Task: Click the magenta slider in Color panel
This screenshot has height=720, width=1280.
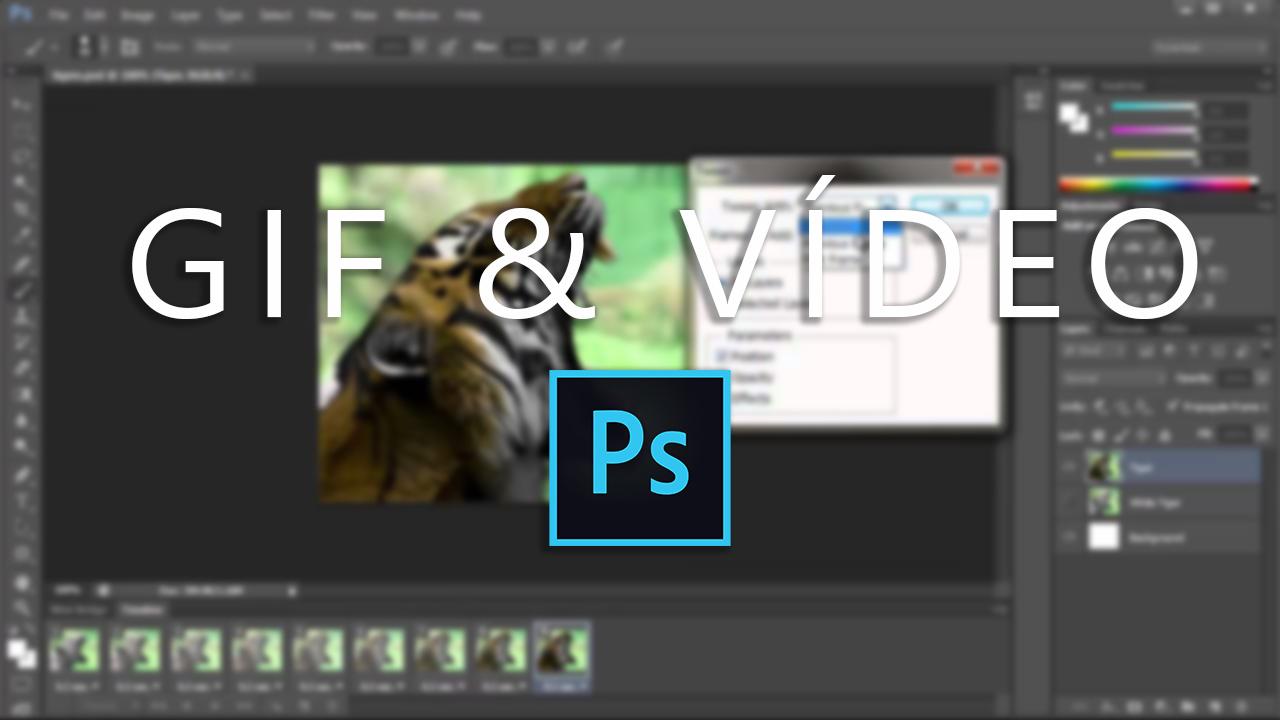Action: [1155, 130]
